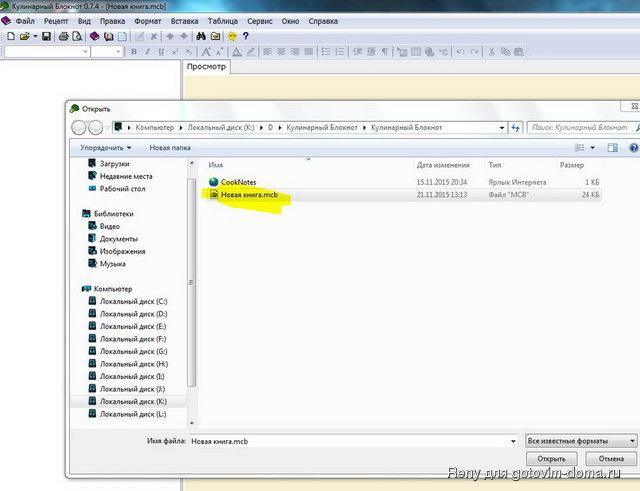Center align text

coord(281,51)
